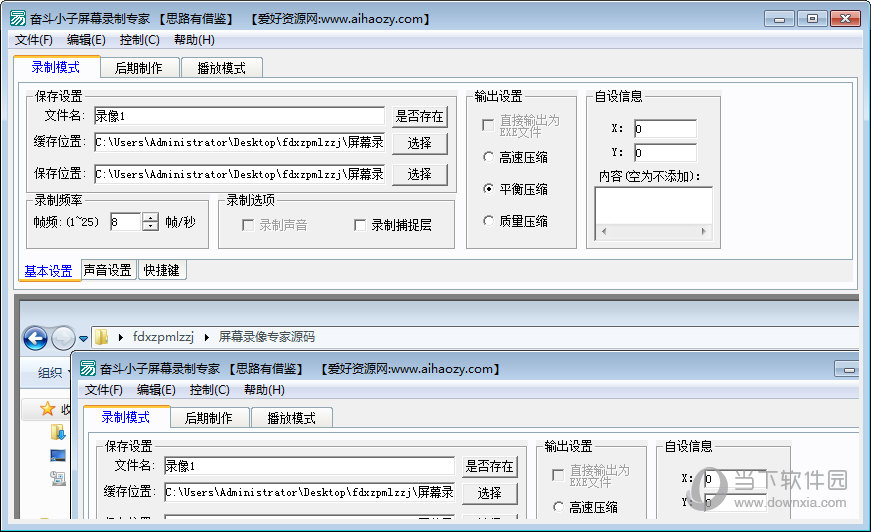
Task: Click X coordinate field in top window
Action: point(665,129)
